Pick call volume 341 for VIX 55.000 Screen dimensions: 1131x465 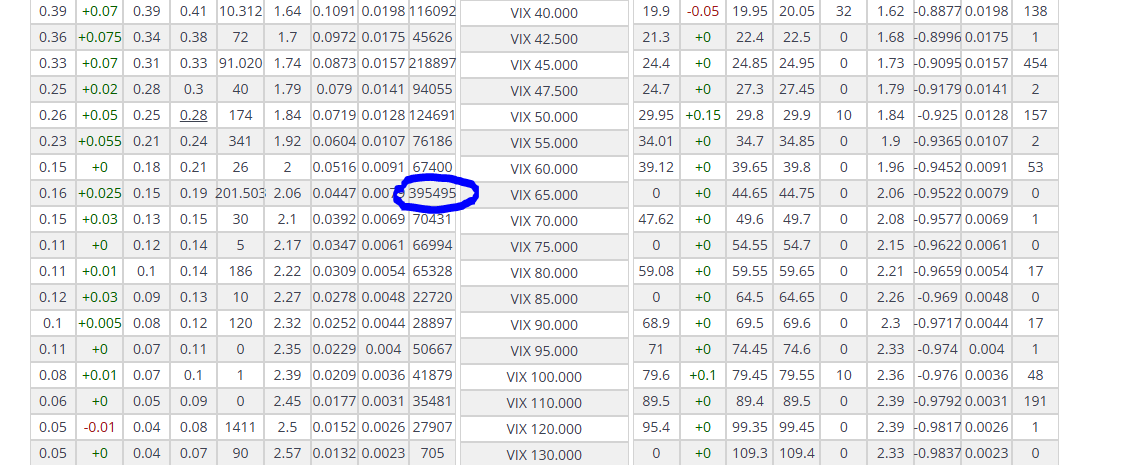[x=240, y=141]
